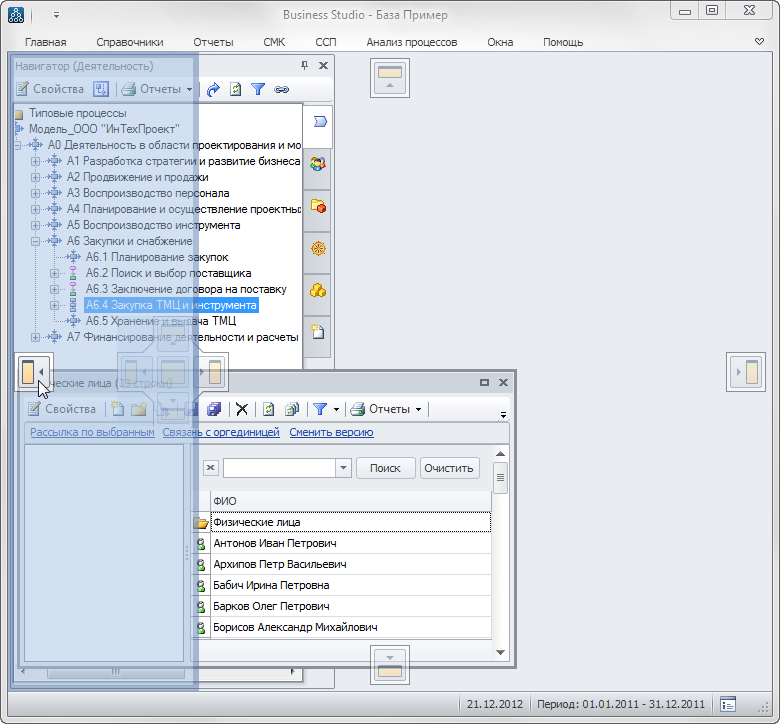Click the calendar icon in status bar

pos(728,704)
